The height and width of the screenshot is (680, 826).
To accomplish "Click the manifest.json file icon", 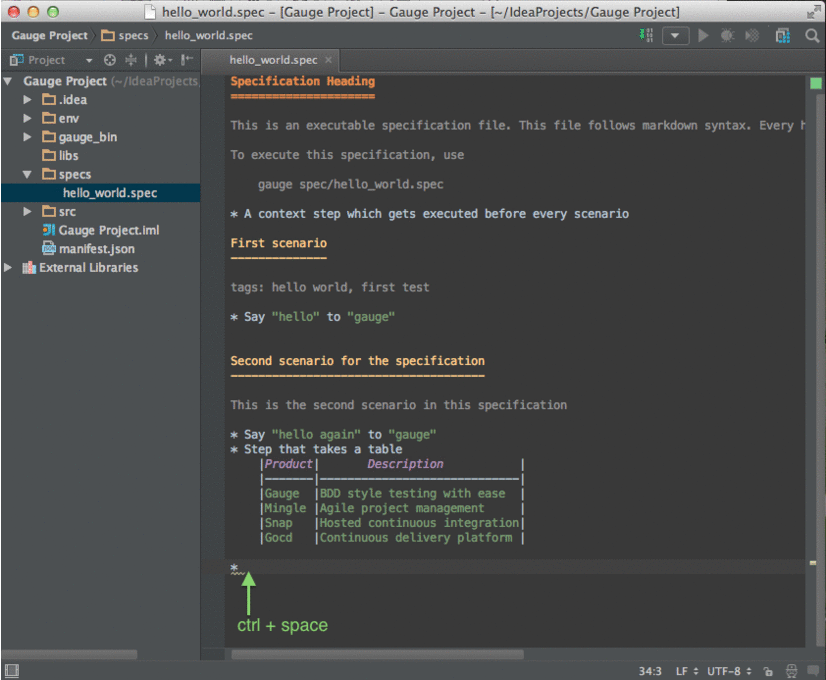I will [x=49, y=249].
